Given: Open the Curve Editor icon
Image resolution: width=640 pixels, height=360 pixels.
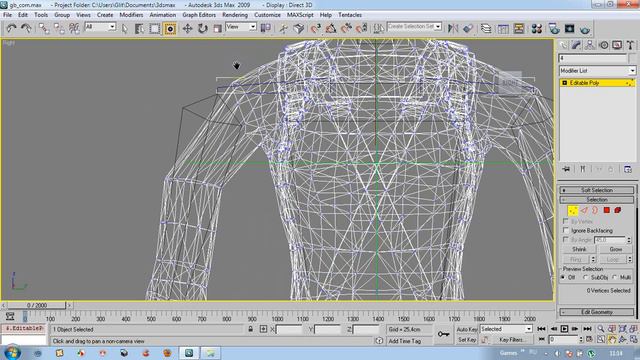Looking at the screenshot, I should click(503, 28).
